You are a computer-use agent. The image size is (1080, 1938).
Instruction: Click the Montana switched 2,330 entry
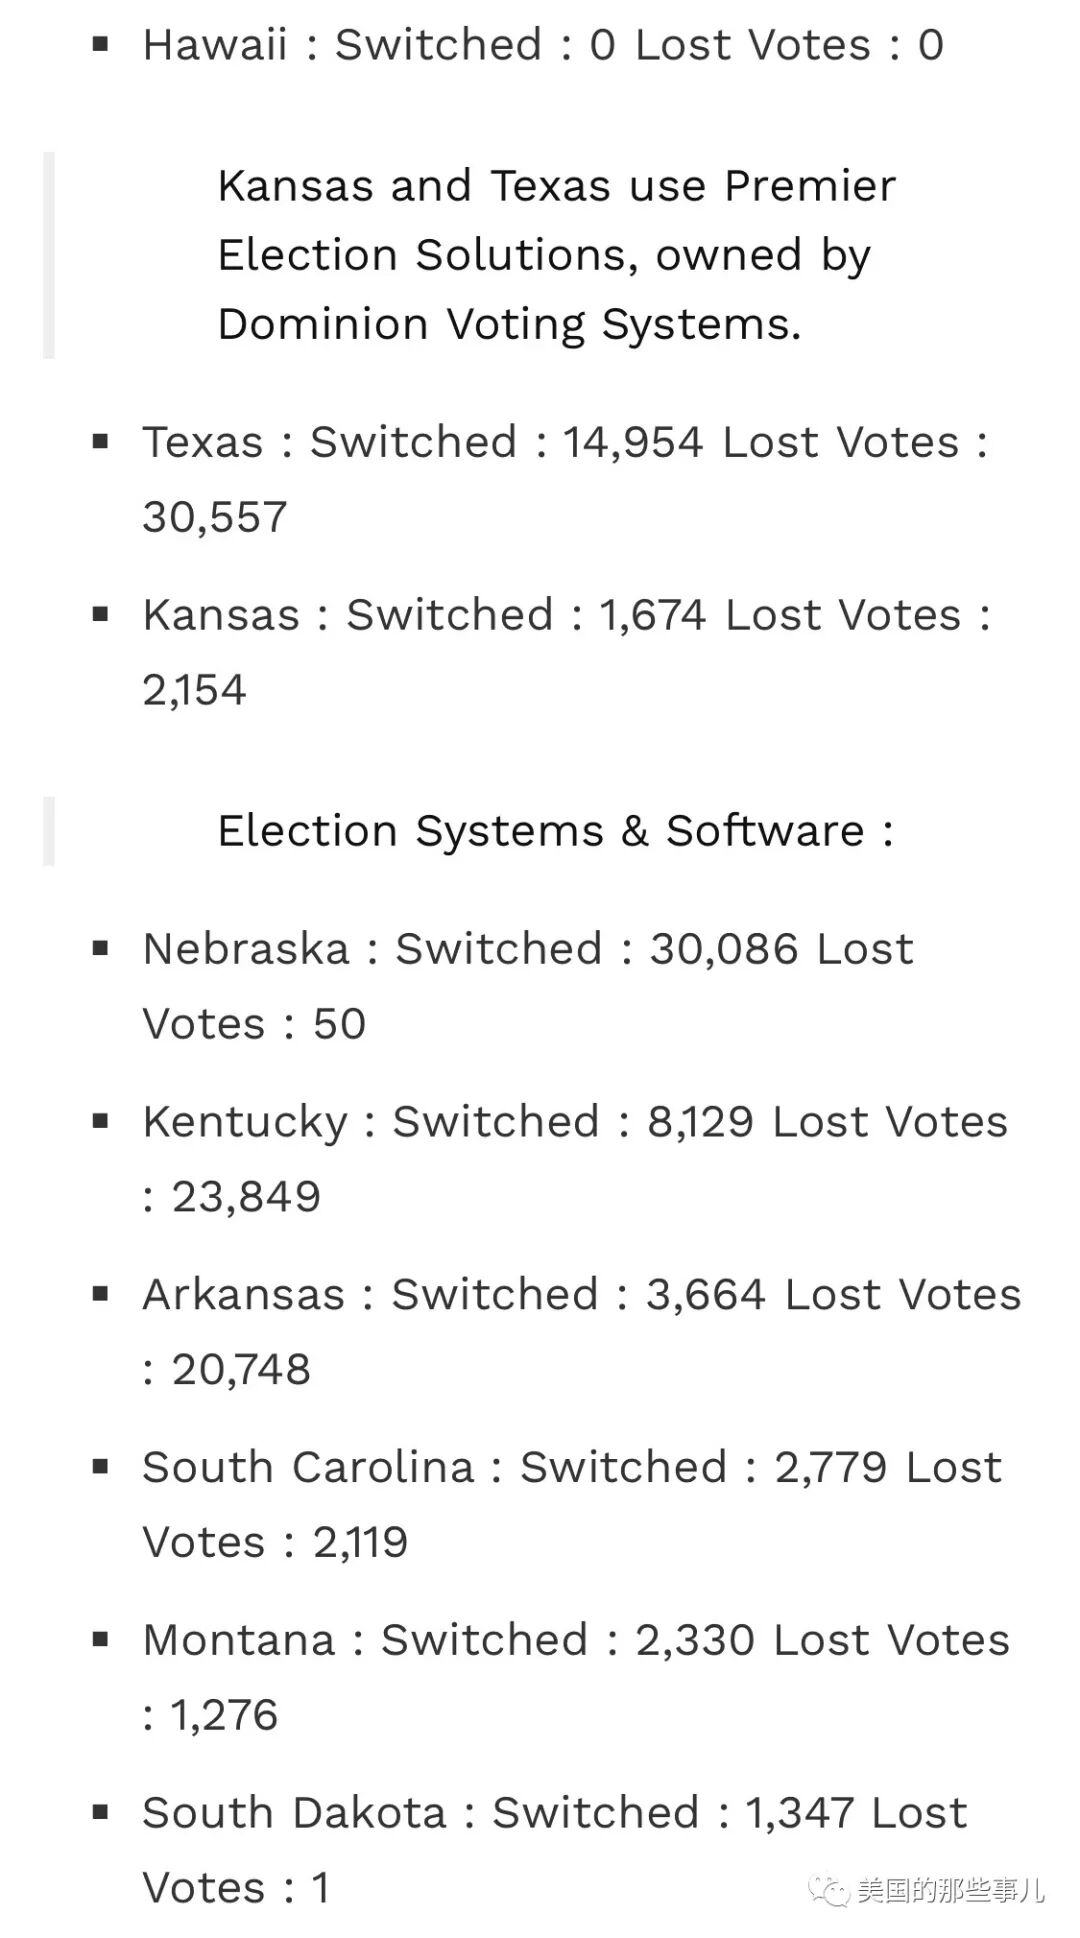(x=576, y=1677)
